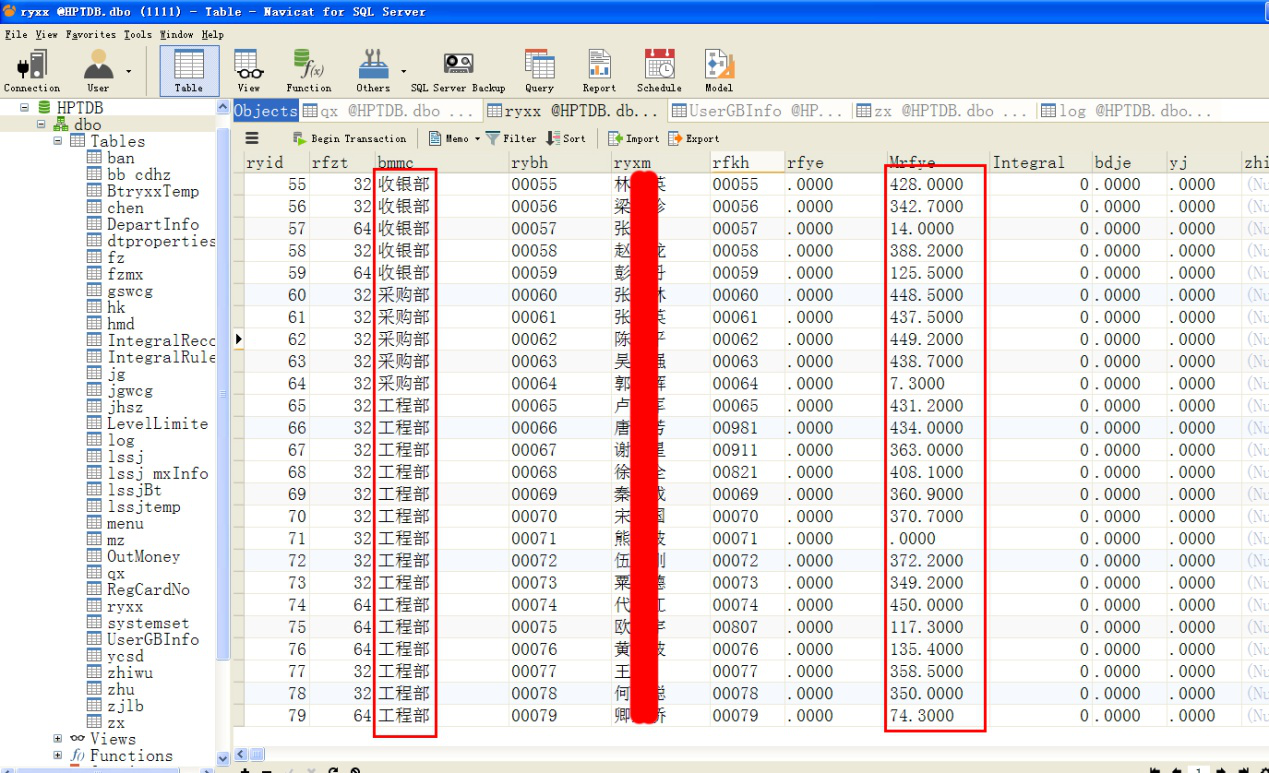Expand the Functions tree node
This screenshot has height=773, width=1269.
pyautogui.click(x=58, y=756)
